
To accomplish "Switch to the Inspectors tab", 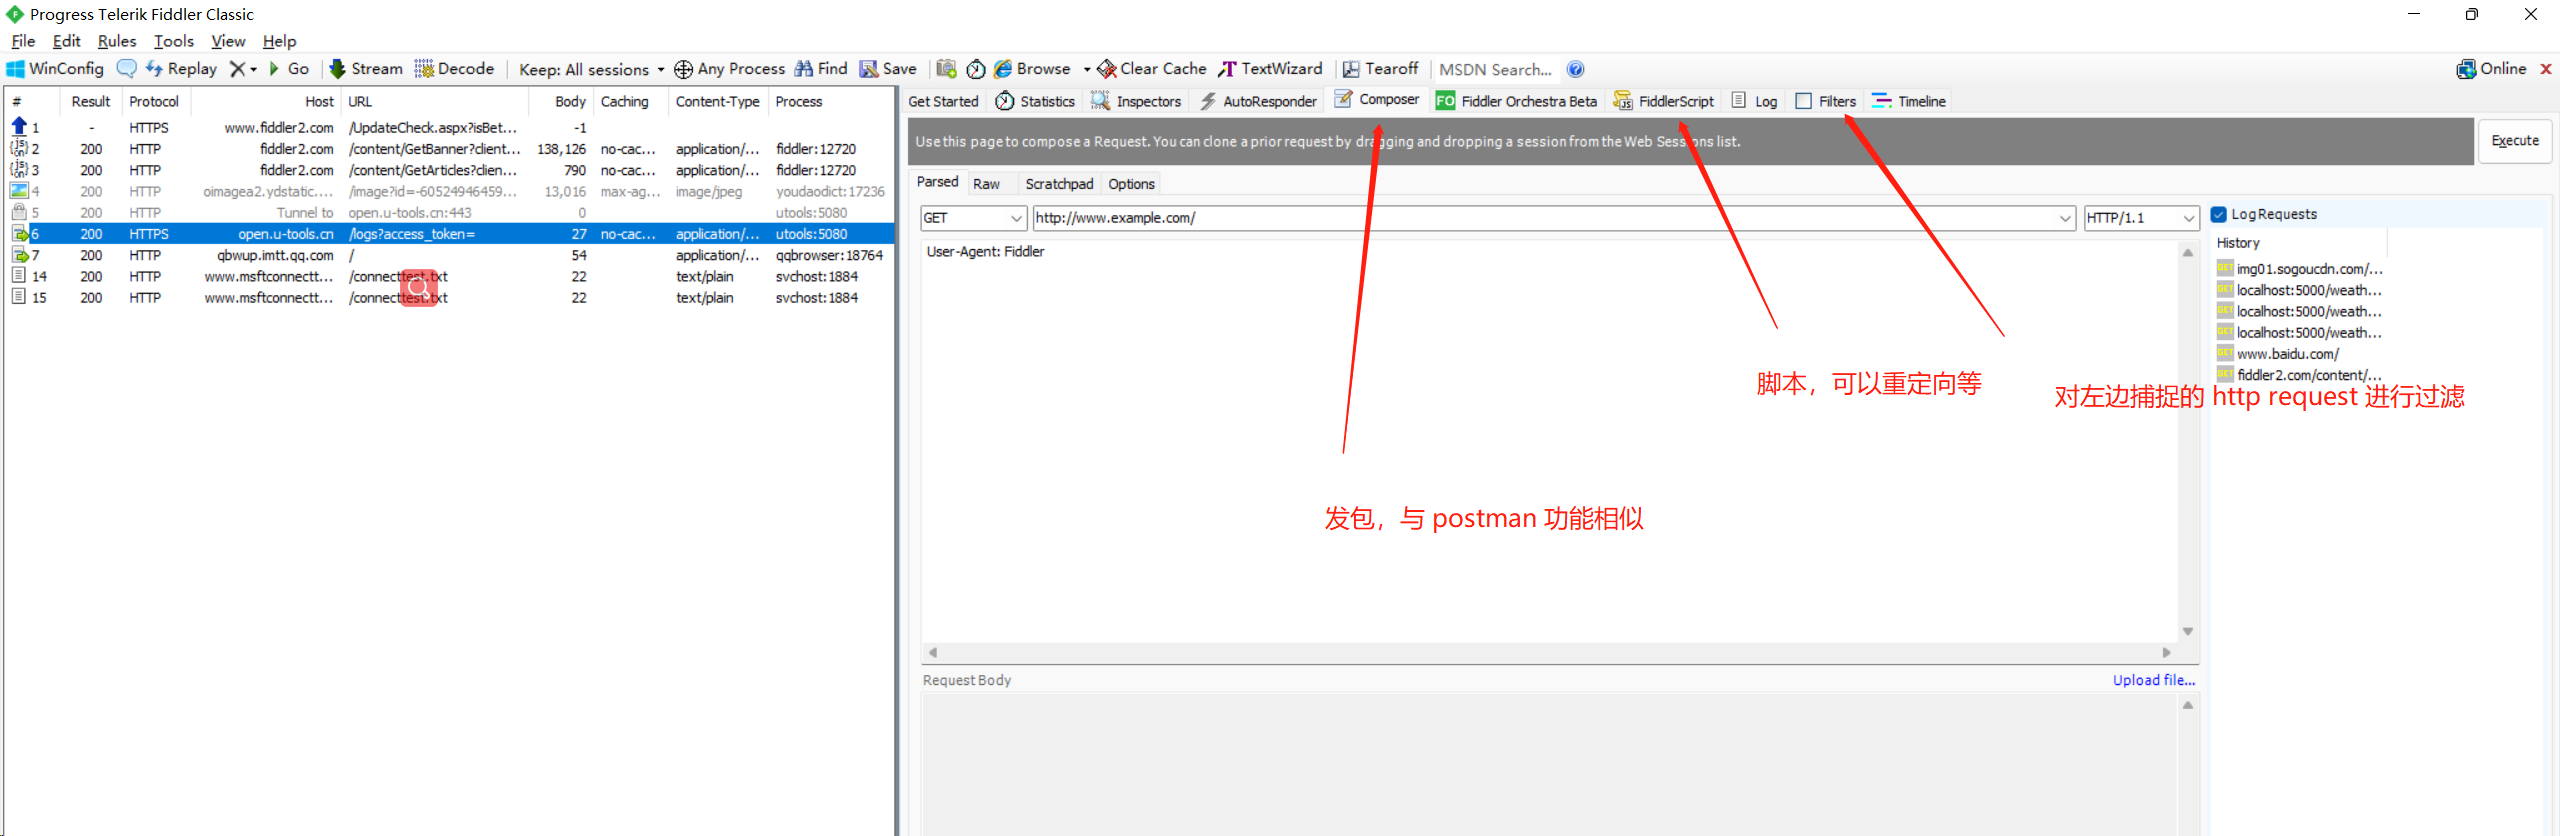I will point(1136,101).
